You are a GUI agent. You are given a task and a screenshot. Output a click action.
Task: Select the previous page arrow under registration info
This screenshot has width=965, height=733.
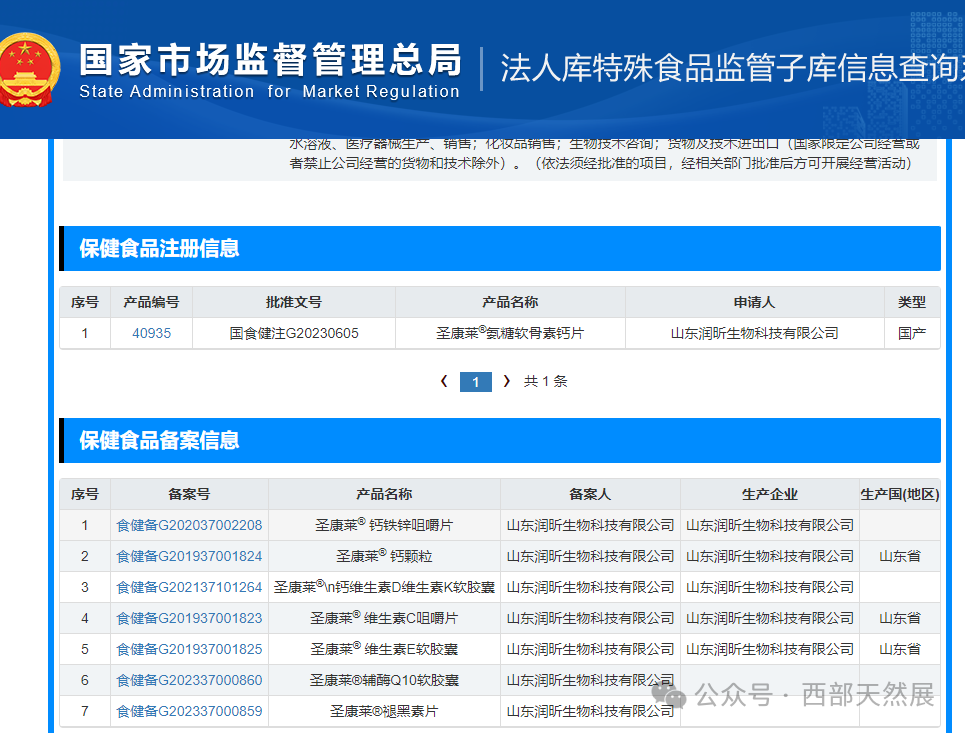443,381
